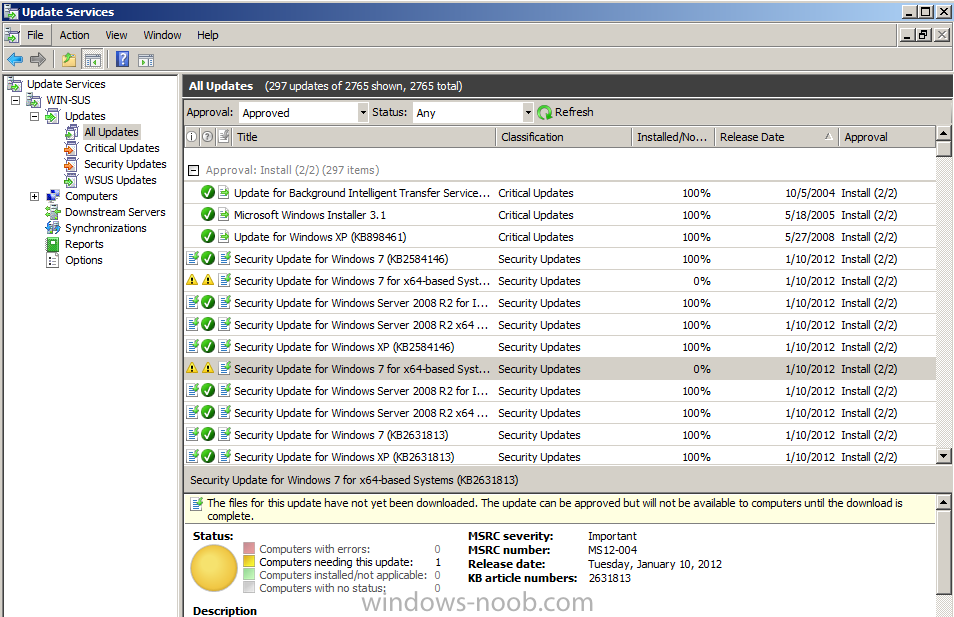The image size is (954, 617).
Task: Click the Reports node icon
Action: click(x=53, y=244)
